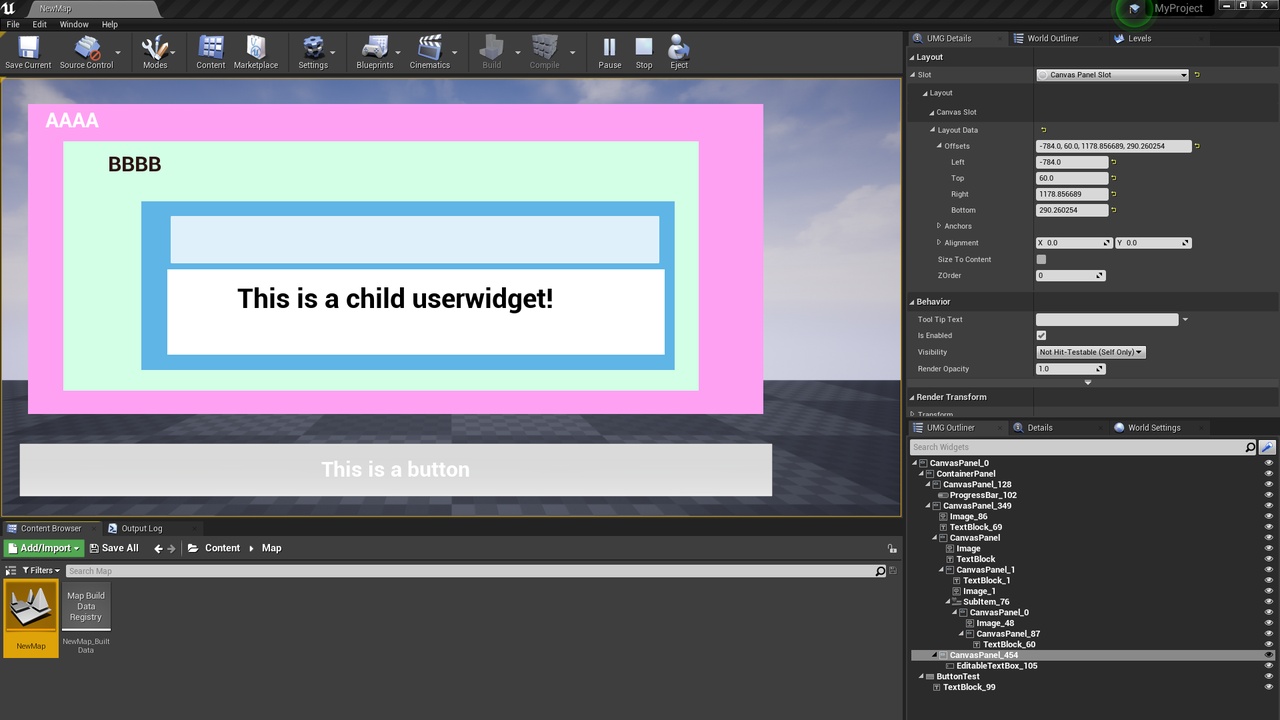Pause the simulation with Pause icon
This screenshot has height=720, width=1280.
(x=610, y=52)
